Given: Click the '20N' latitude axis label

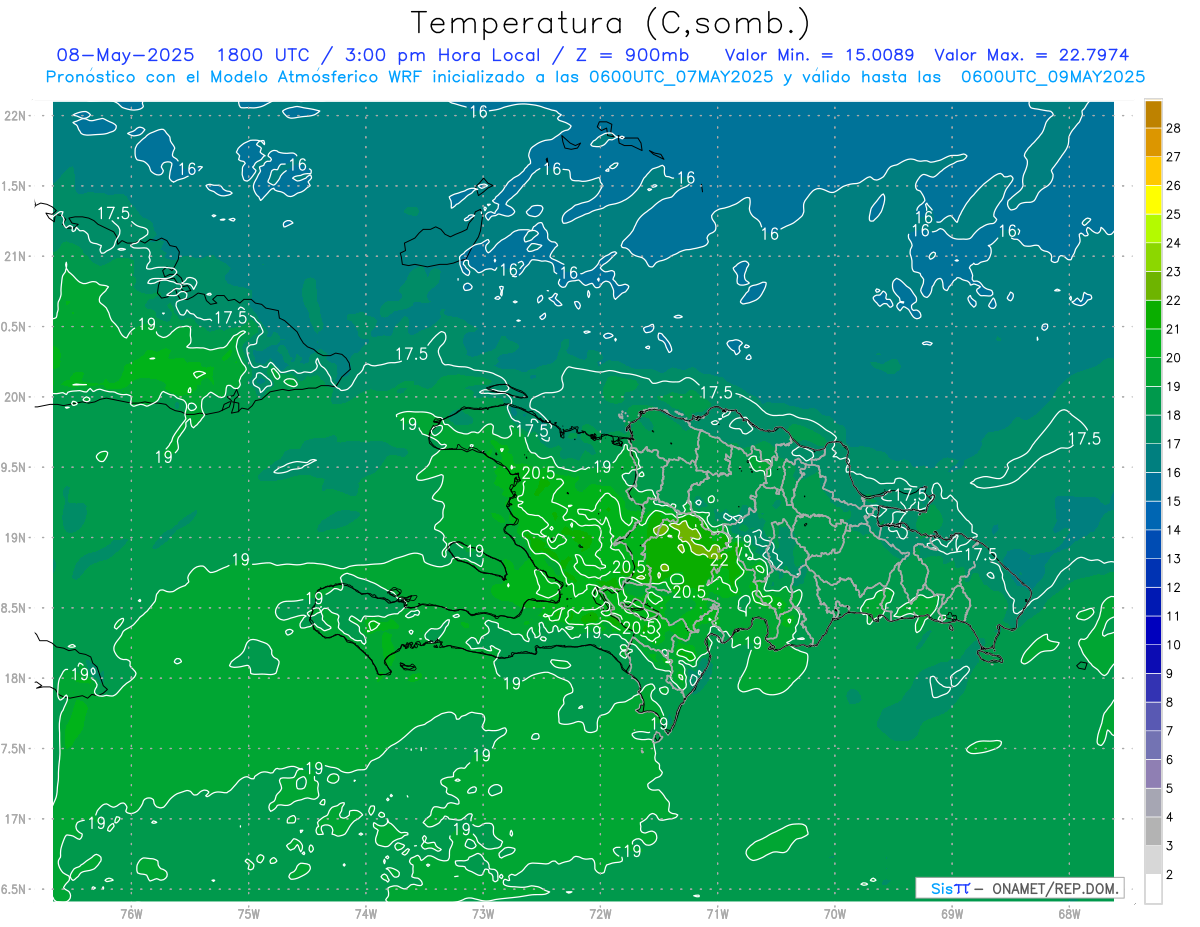Looking at the screenshot, I should pyautogui.click(x=16, y=397).
